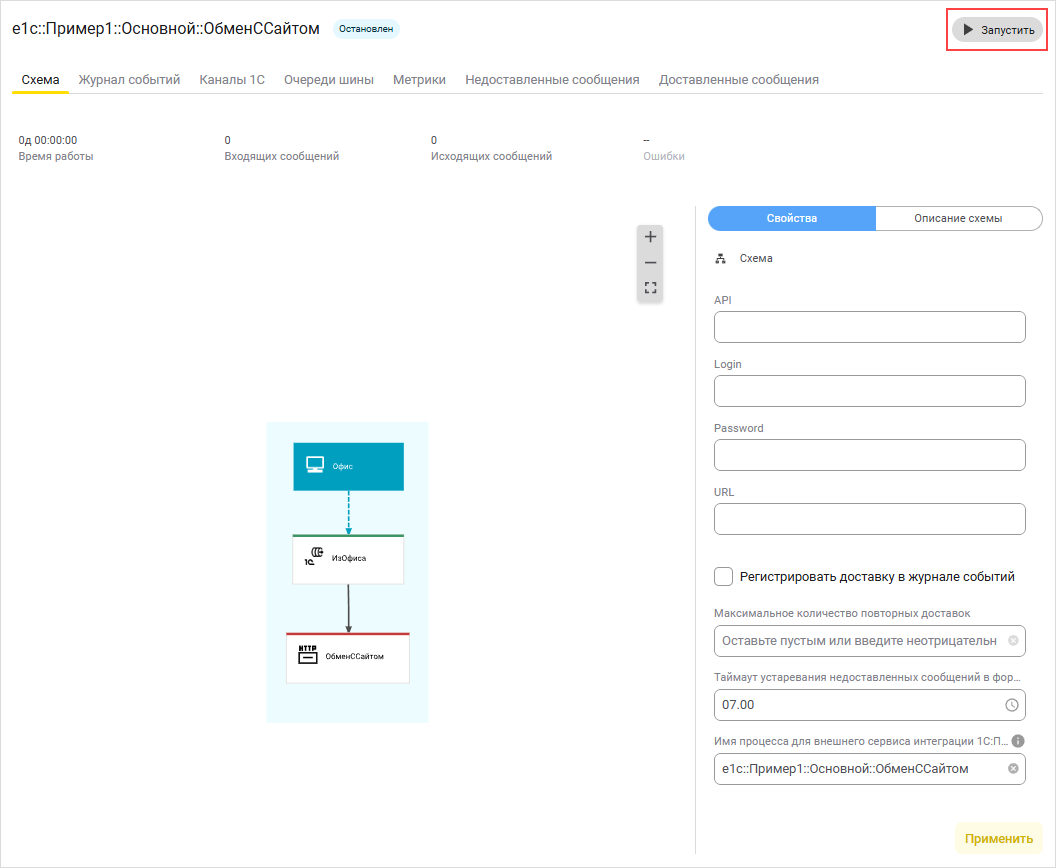Open the Журнал событий tab
Screen dimensions: 1056x868
point(129,80)
